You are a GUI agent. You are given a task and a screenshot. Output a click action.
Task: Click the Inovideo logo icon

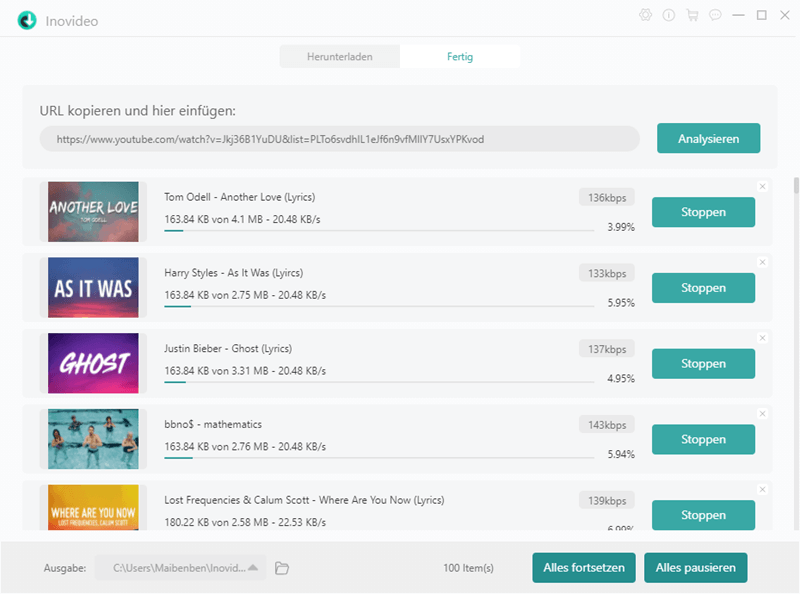coord(27,20)
